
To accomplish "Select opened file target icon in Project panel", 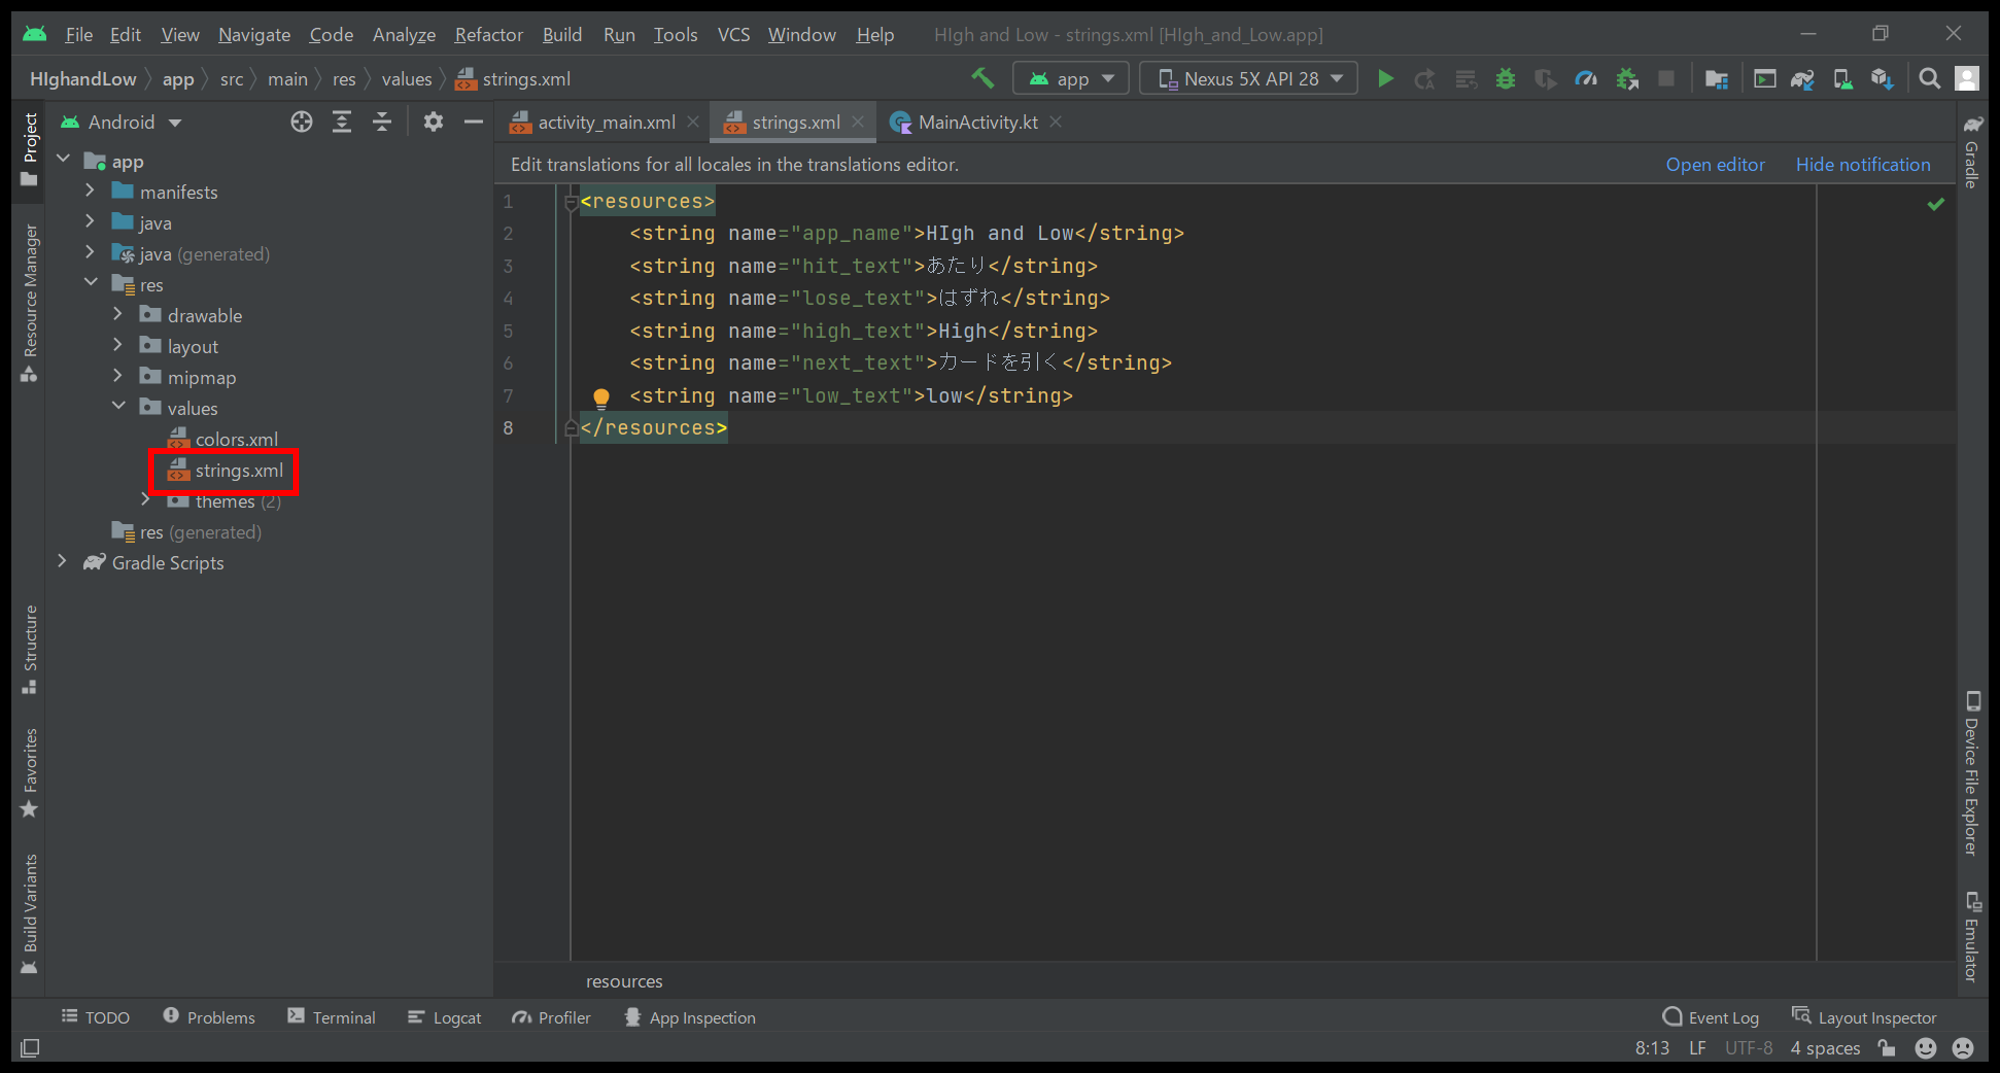I will pos(301,122).
